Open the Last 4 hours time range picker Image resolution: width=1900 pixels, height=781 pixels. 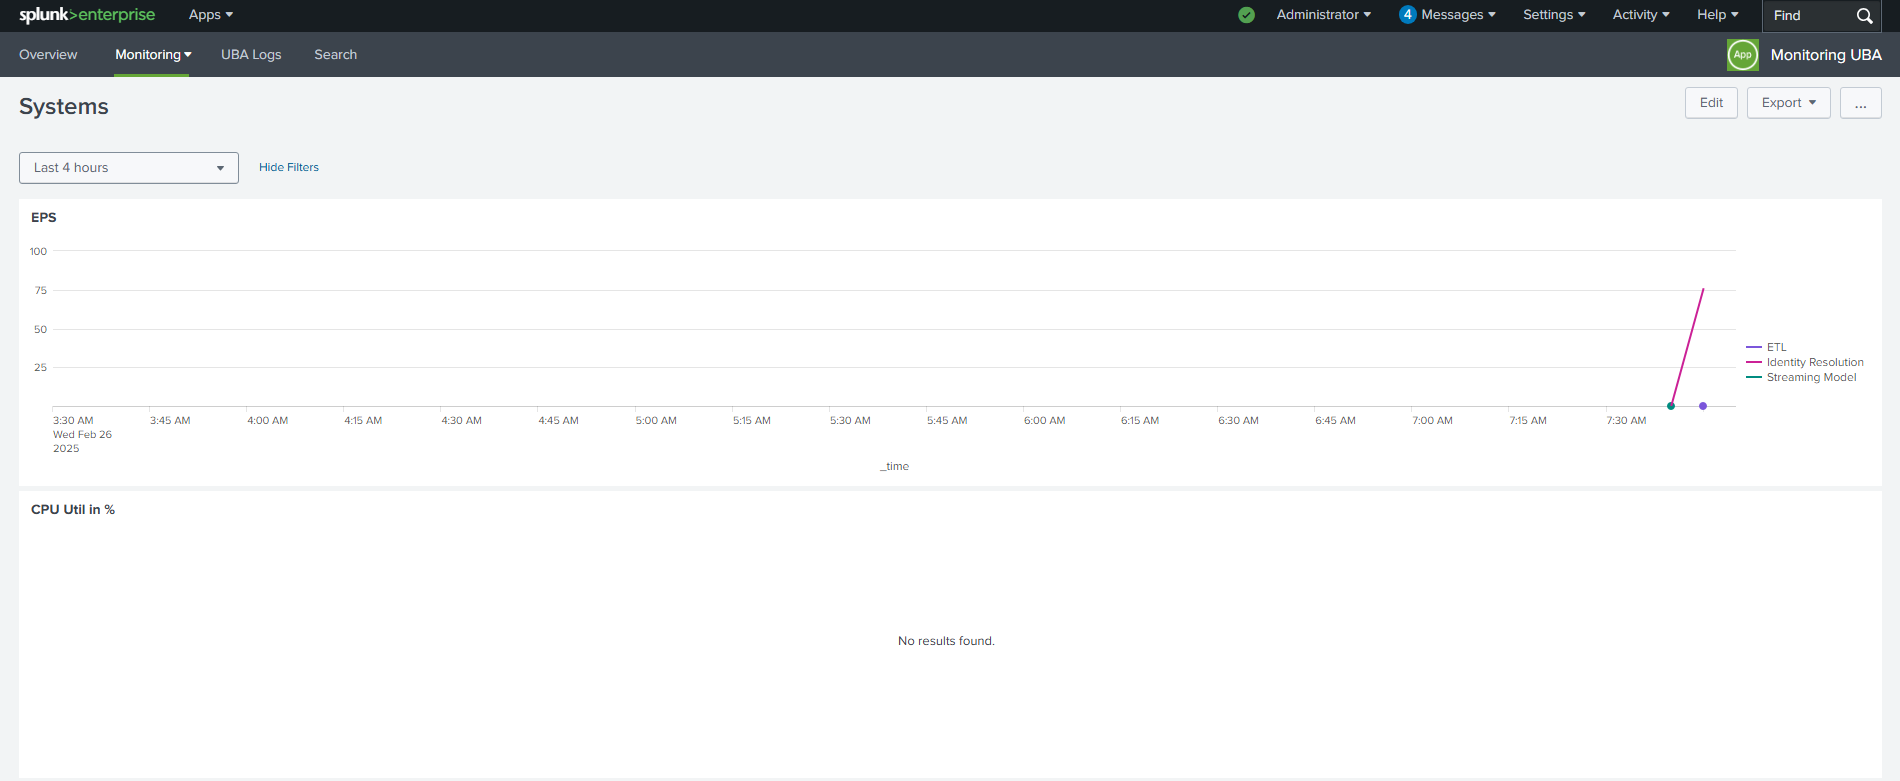pos(129,168)
